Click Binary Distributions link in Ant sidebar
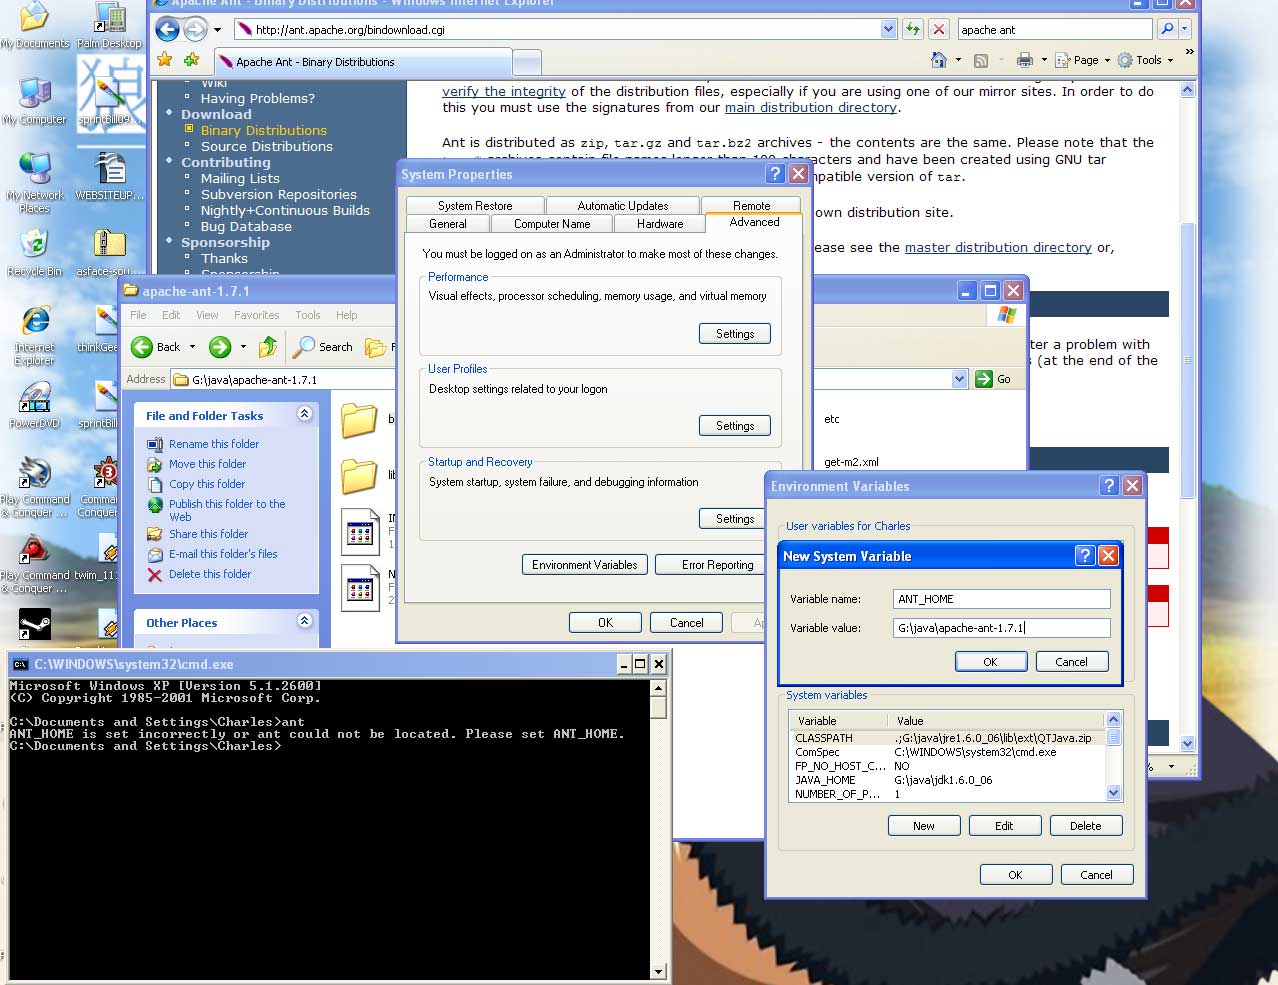This screenshot has height=985, width=1278. click(264, 130)
